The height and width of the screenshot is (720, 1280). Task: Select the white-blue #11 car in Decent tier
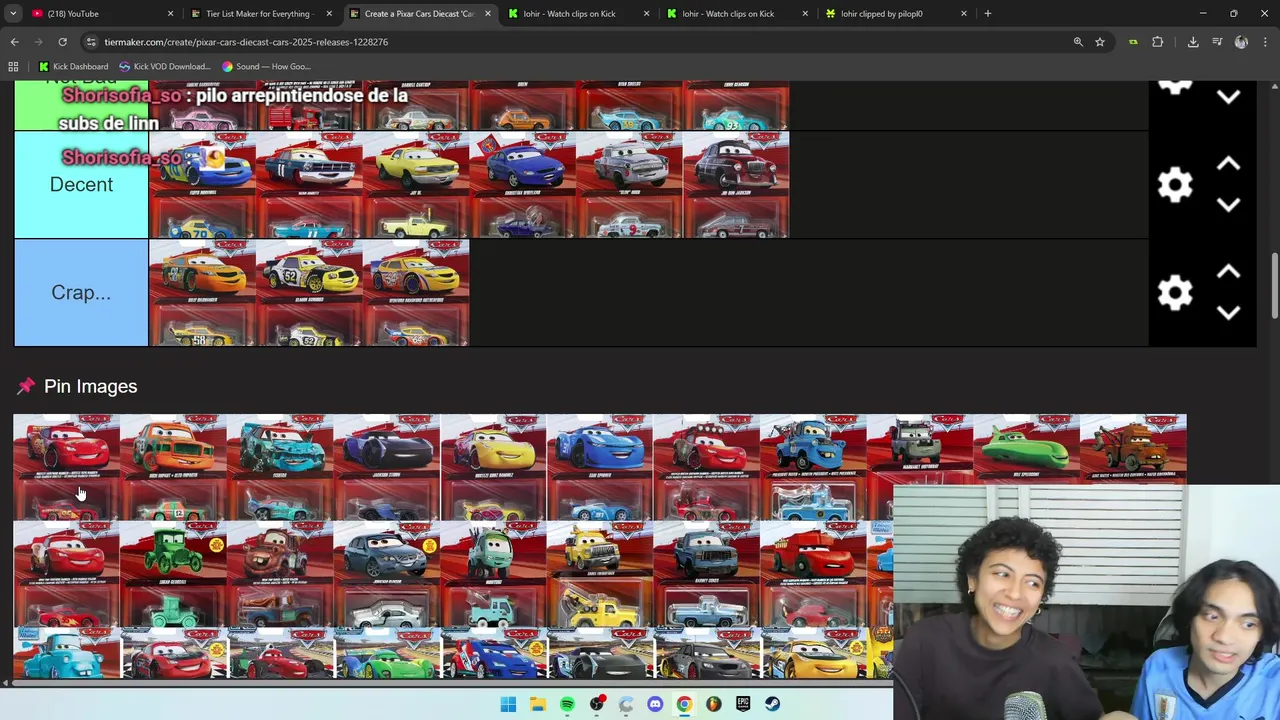(309, 185)
